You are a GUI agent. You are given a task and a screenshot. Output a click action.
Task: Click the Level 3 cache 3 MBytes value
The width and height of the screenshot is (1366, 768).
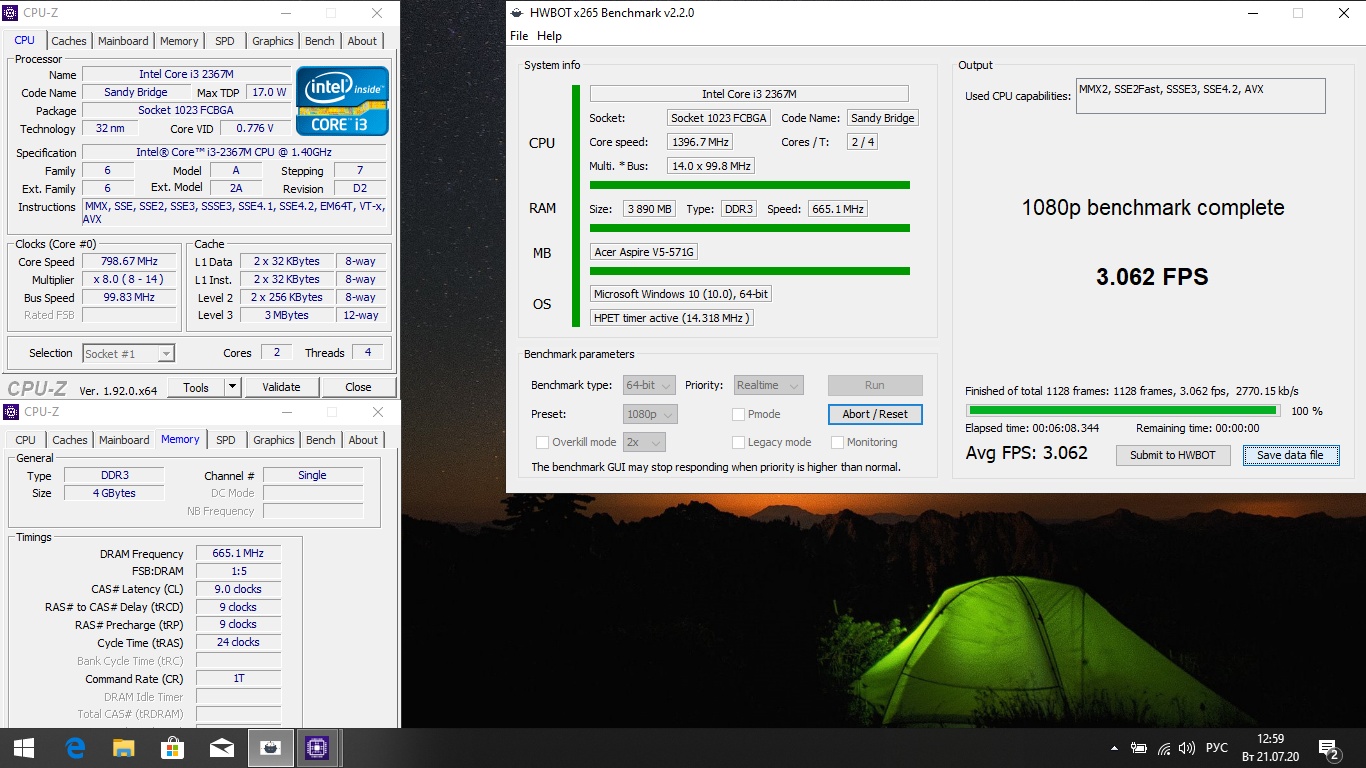click(x=287, y=316)
